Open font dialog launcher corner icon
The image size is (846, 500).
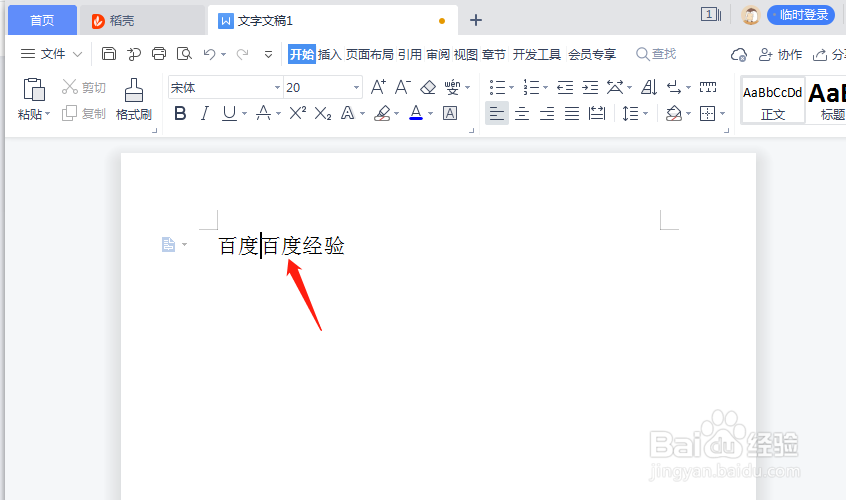471,130
